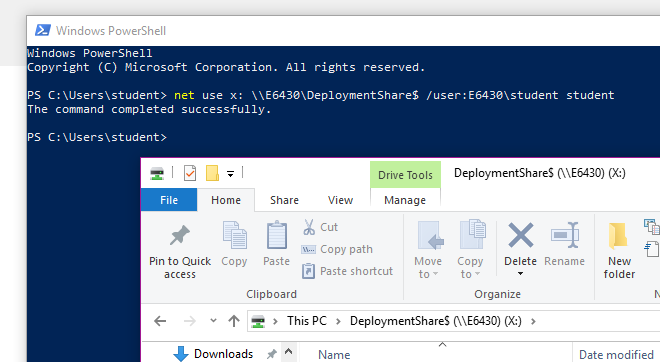Click the Delete X icon

click(521, 235)
